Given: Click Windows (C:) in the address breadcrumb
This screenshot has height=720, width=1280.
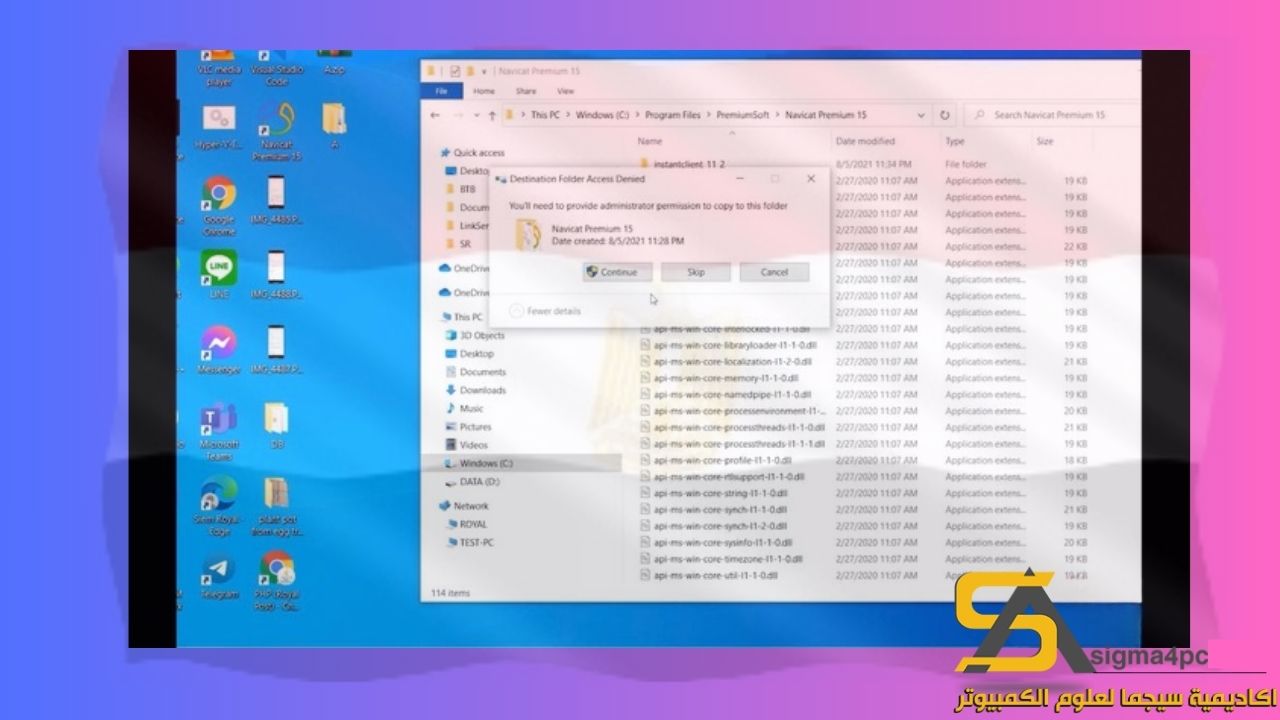Looking at the screenshot, I should tap(602, 115).
